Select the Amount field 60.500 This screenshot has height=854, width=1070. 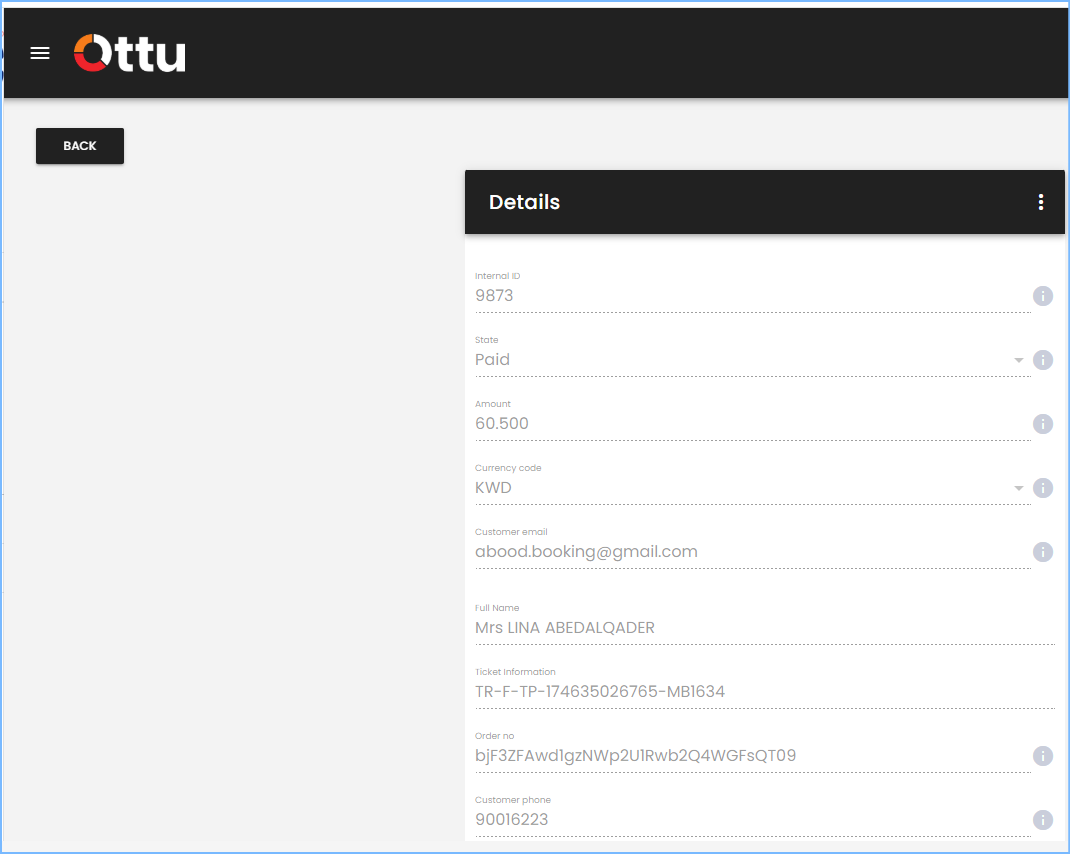click(753, 424)
